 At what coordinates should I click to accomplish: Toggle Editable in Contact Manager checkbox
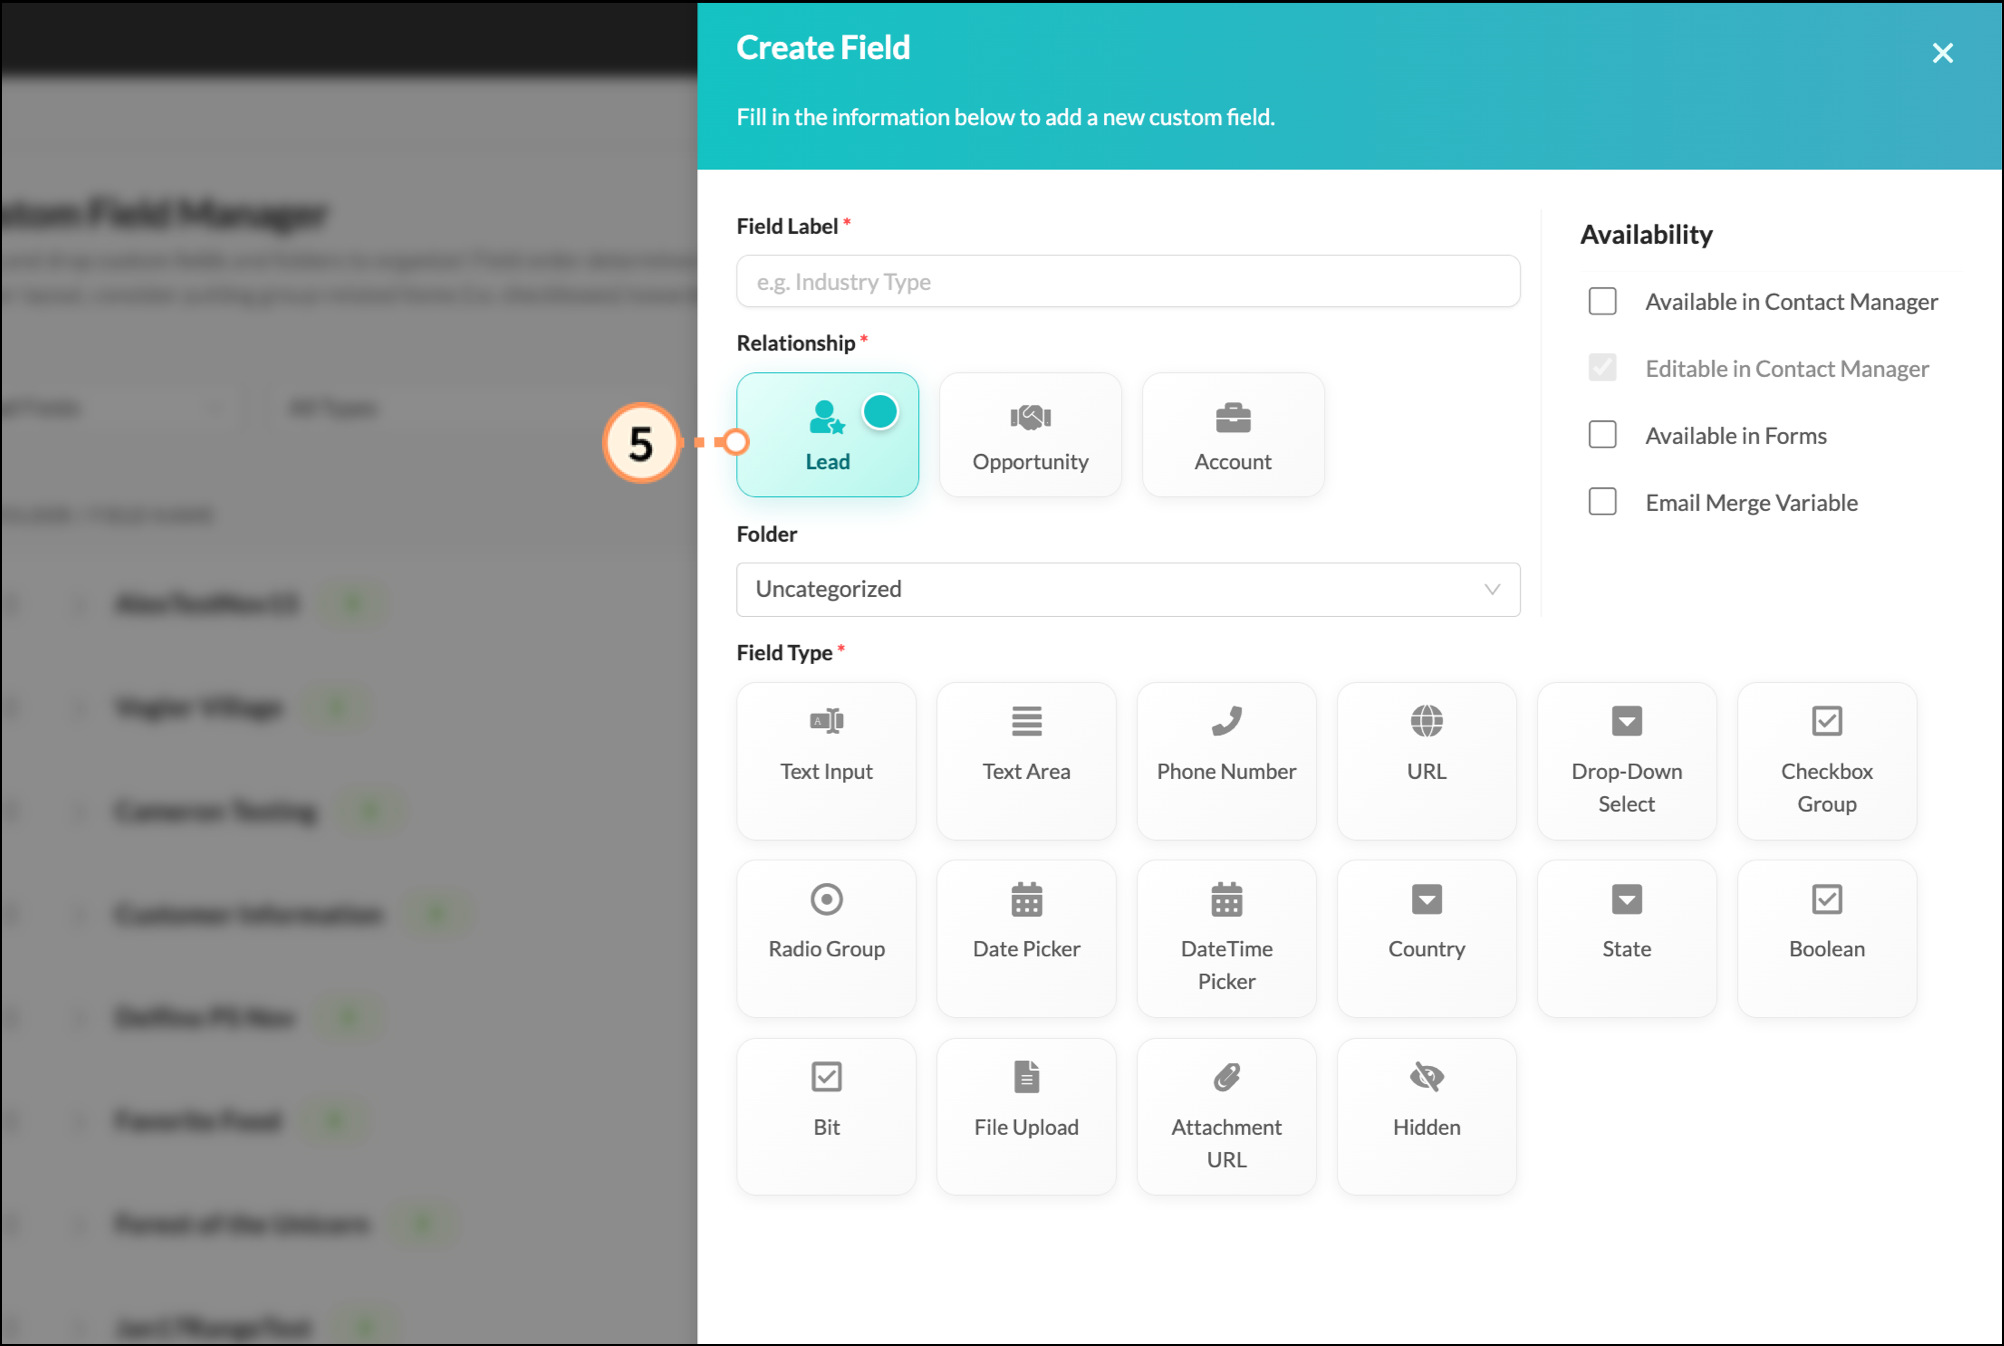pyautogui.click(x=1602, y=368)
